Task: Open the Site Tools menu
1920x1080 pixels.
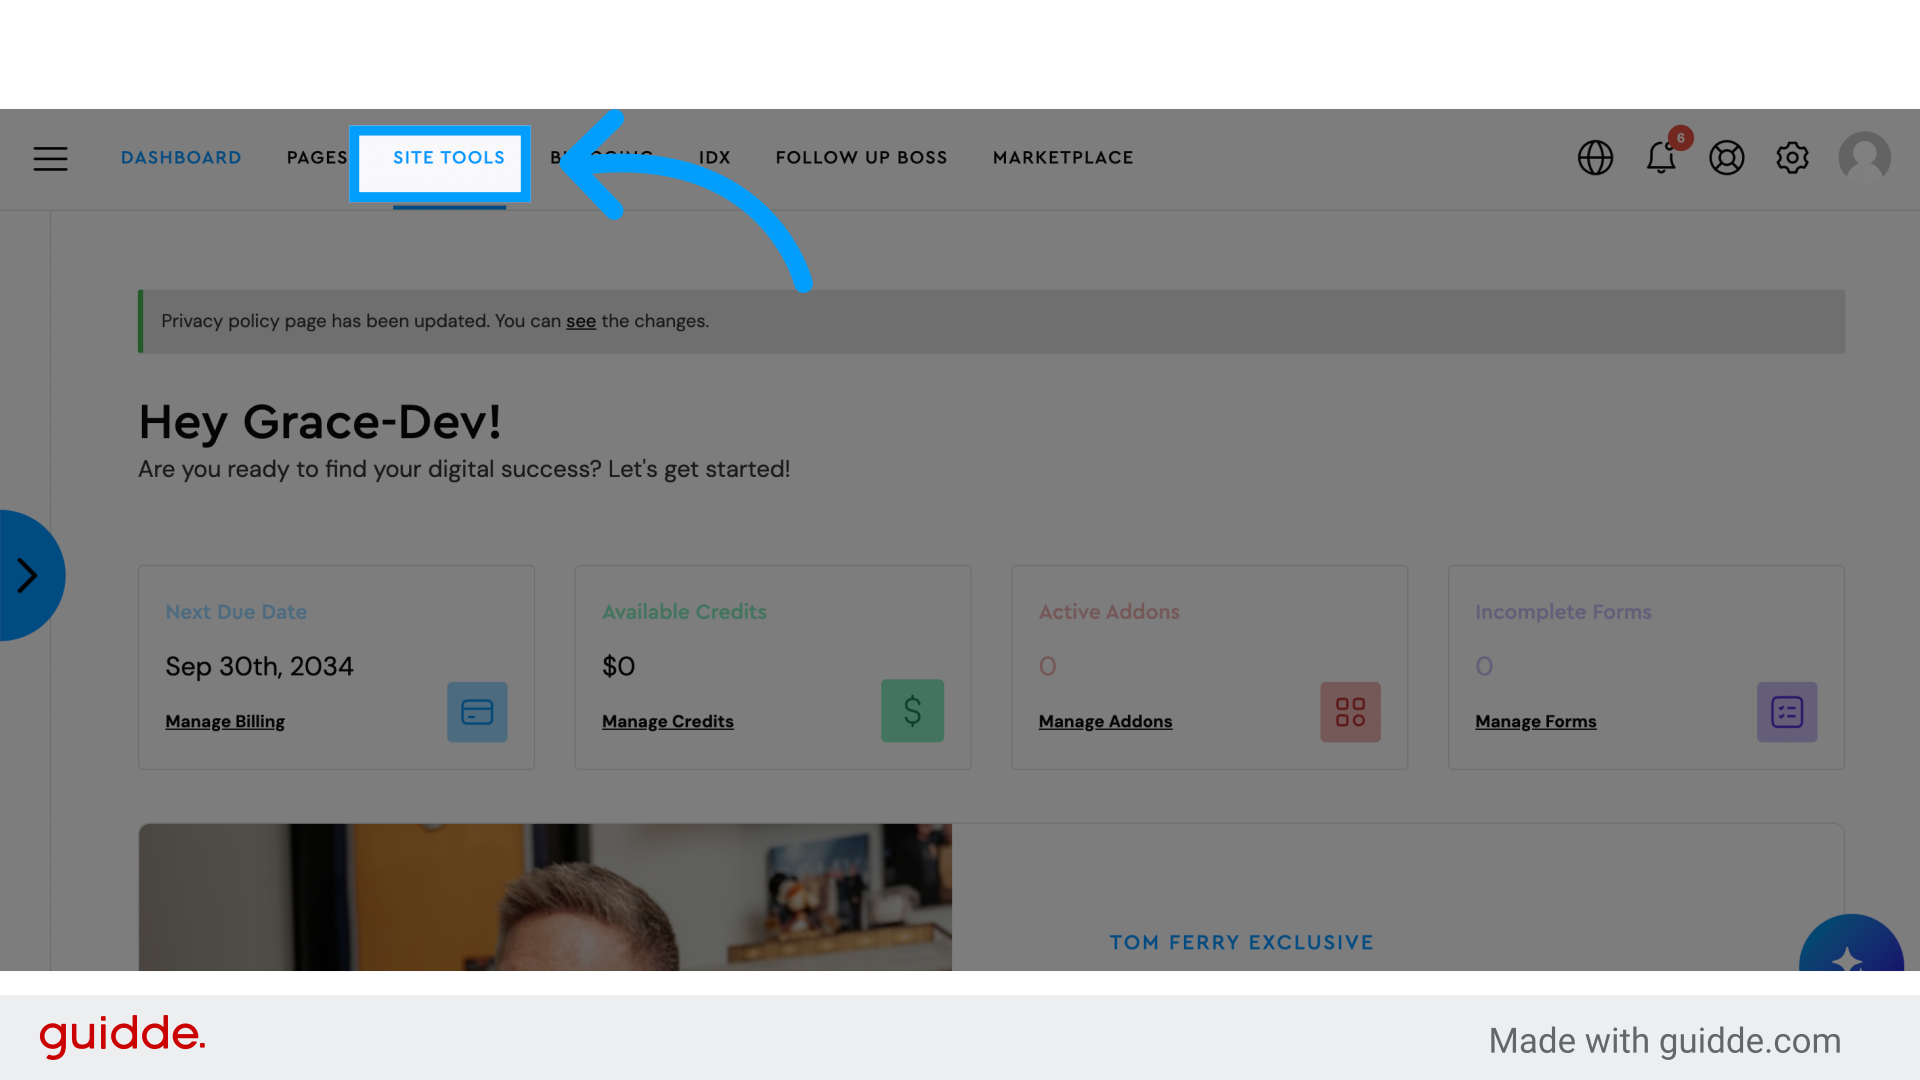Action: (x=448, y=157)
